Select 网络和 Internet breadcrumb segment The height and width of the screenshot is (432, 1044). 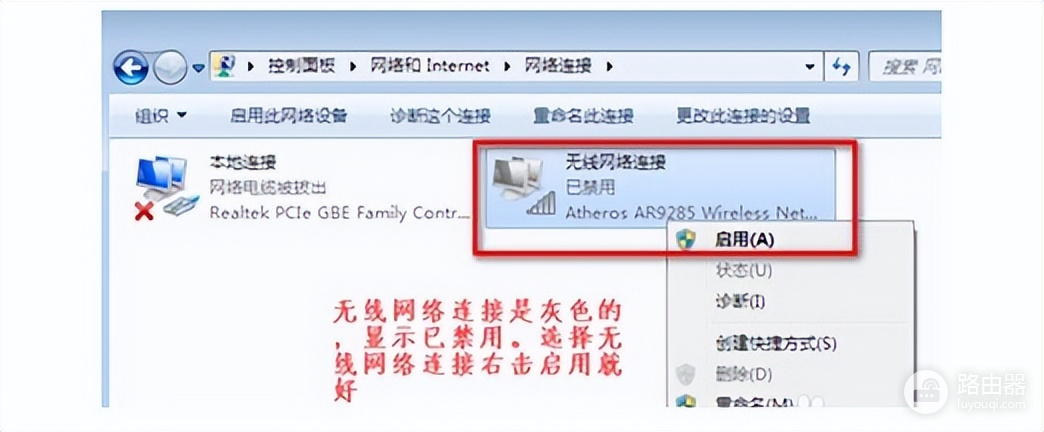coord(429,66)
